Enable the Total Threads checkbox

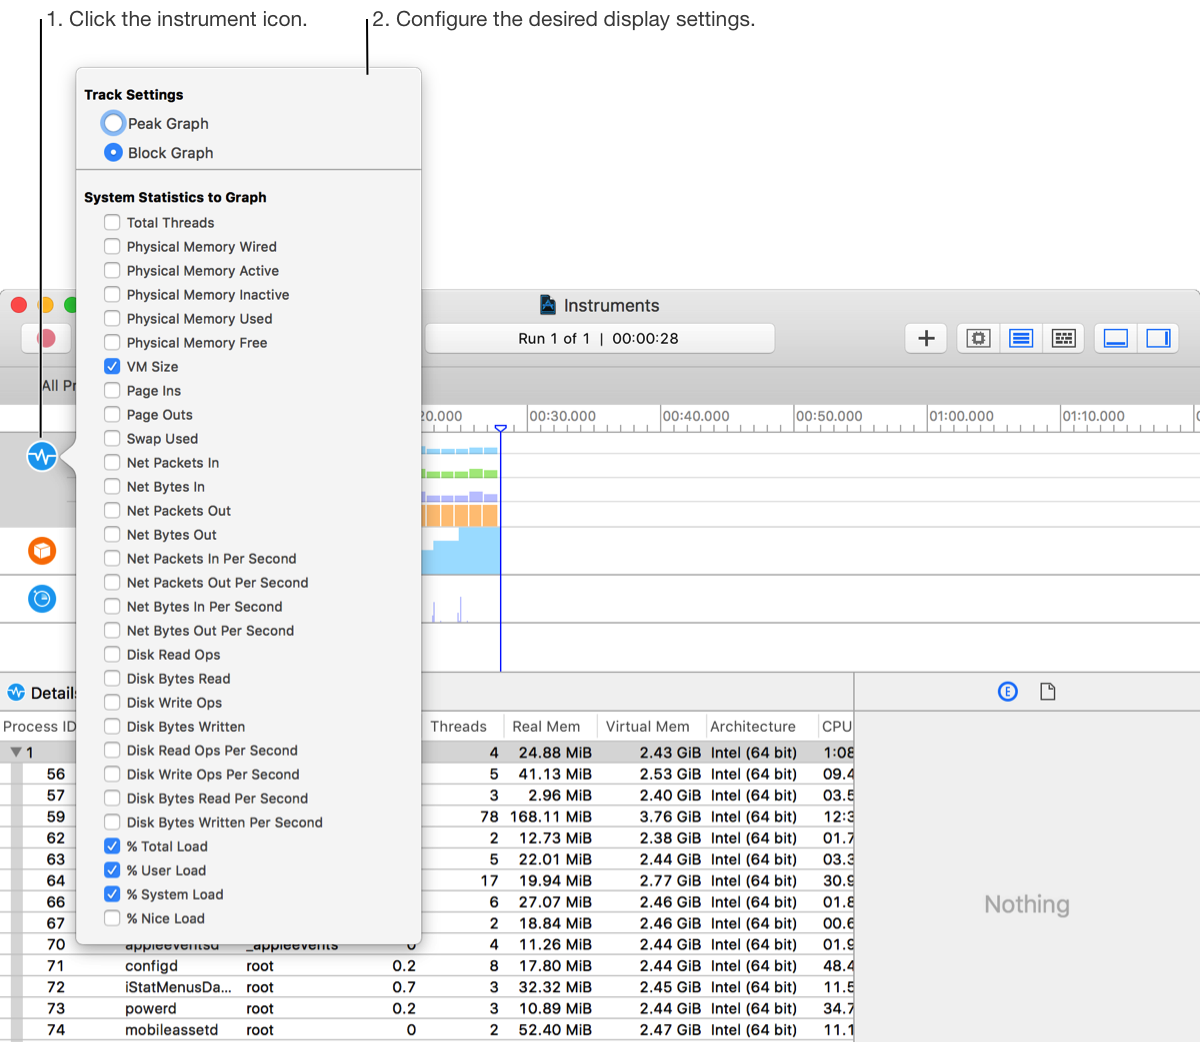(x=111, y=222)
